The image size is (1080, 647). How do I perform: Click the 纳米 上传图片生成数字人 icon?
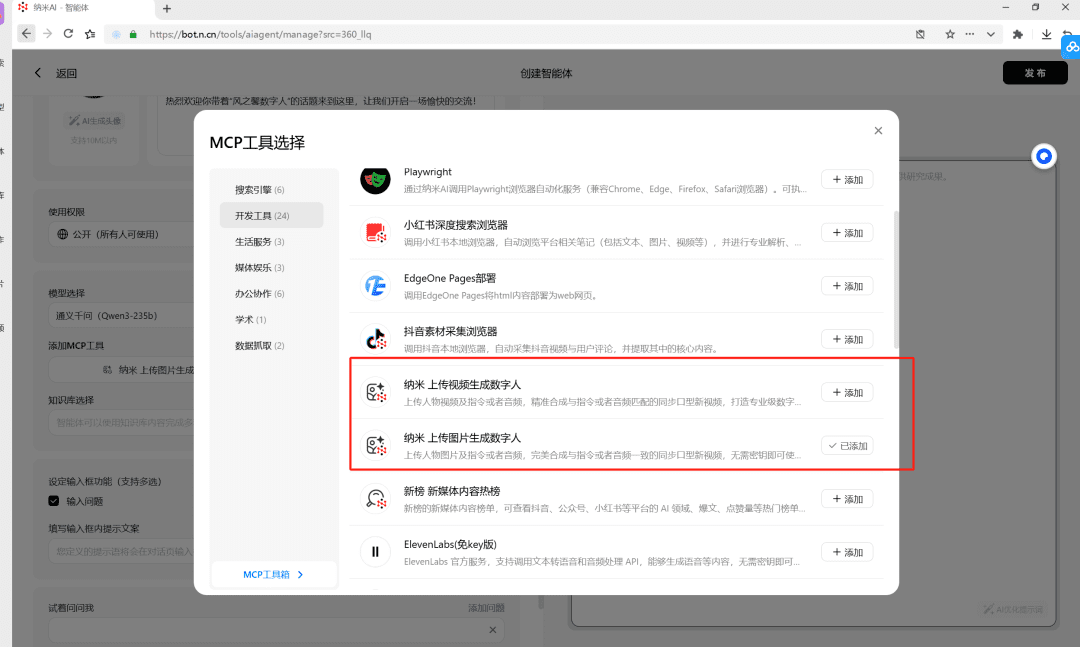pos(375,445)
